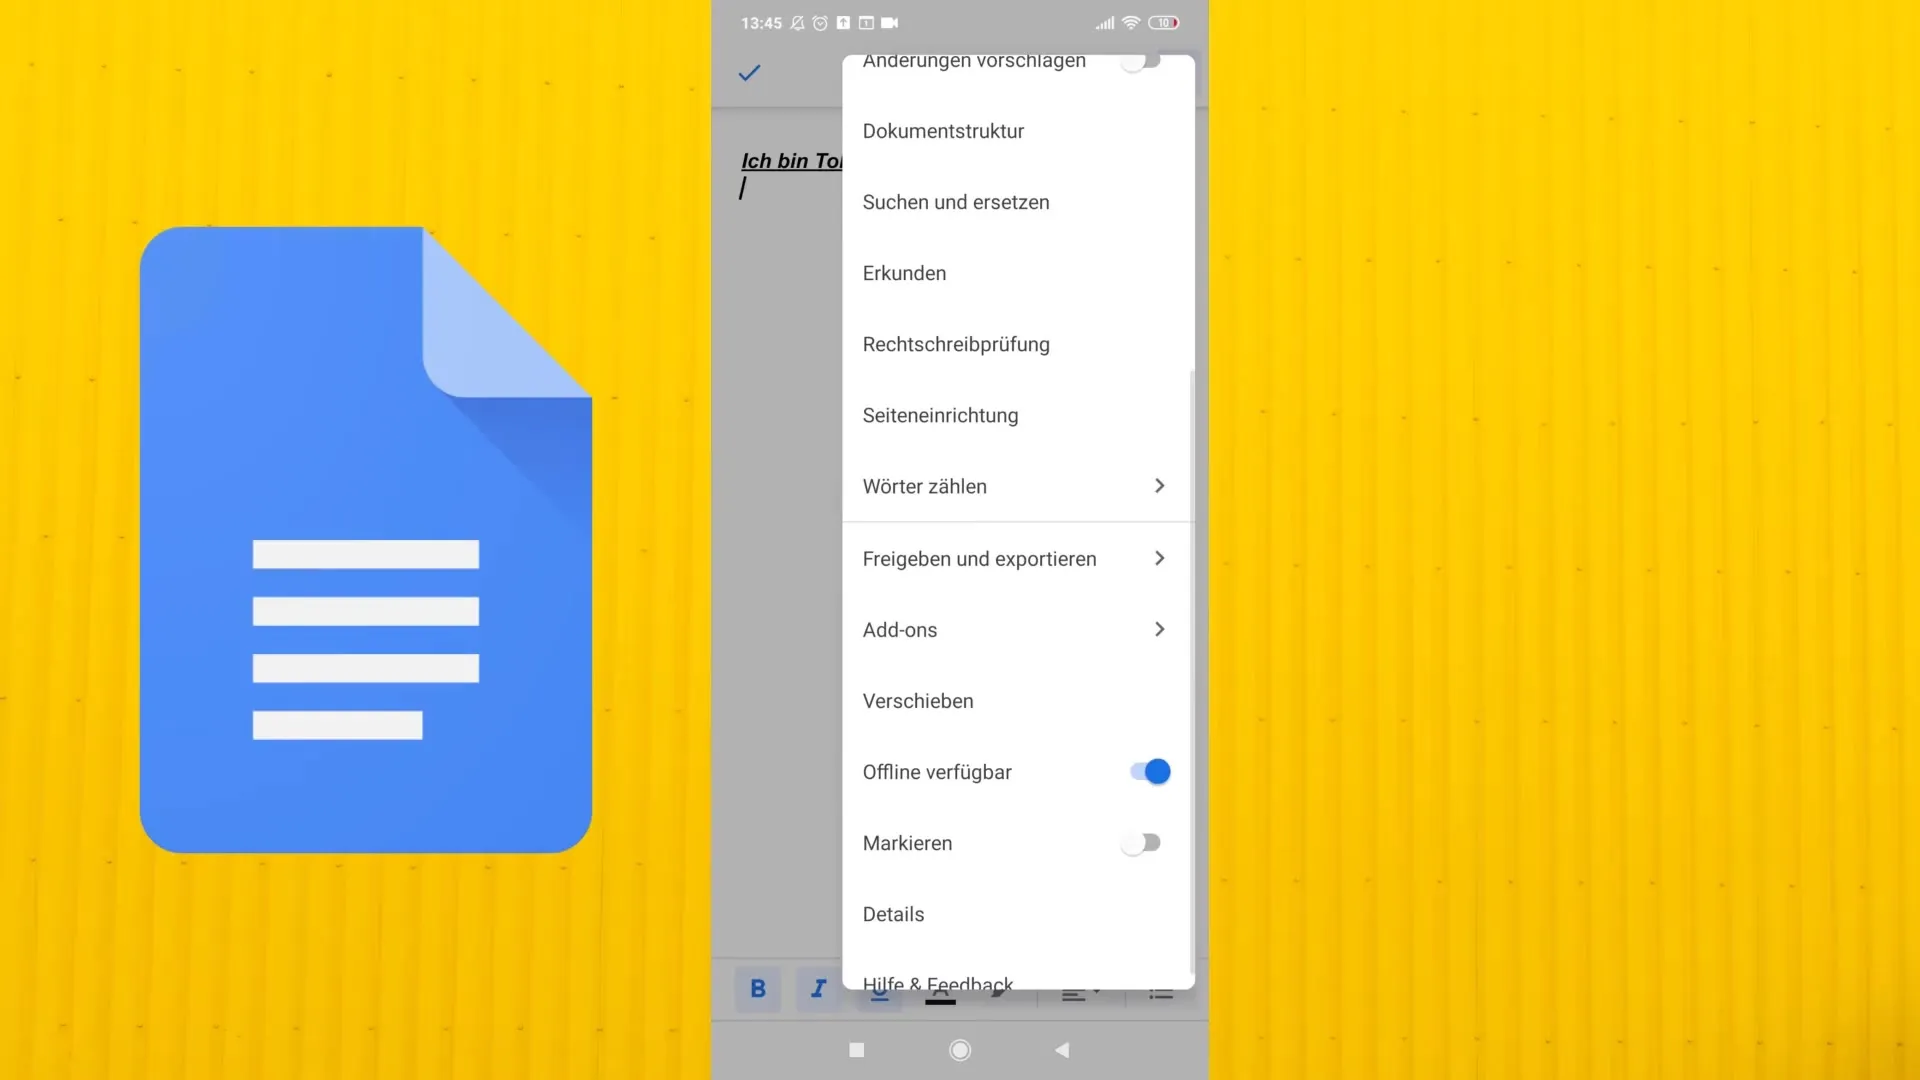1920x1080 pixels.
Task: Tap checkmark confirm icon
Action: pyautogui.click(x=750, y=71)
